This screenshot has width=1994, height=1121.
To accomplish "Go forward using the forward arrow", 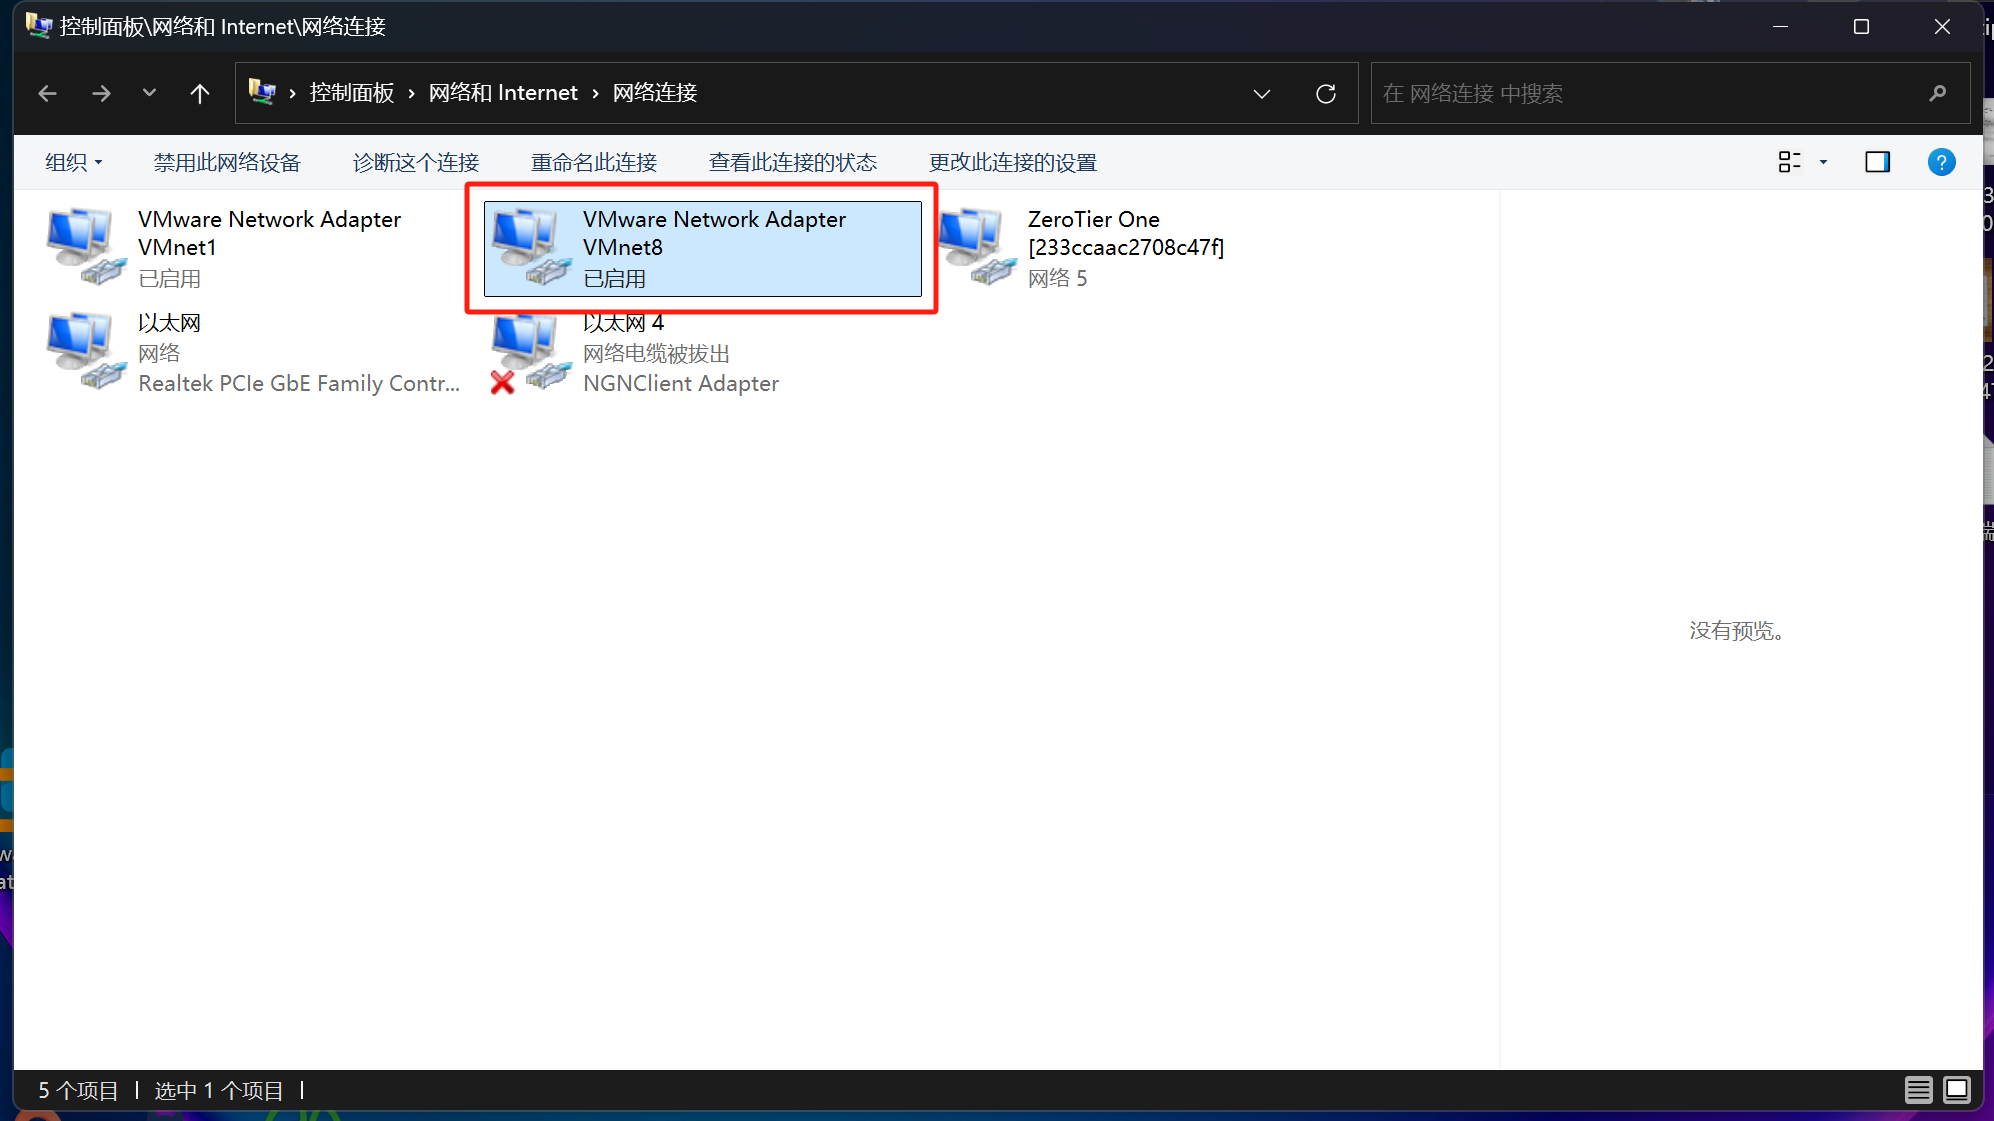I will [101, 93].
